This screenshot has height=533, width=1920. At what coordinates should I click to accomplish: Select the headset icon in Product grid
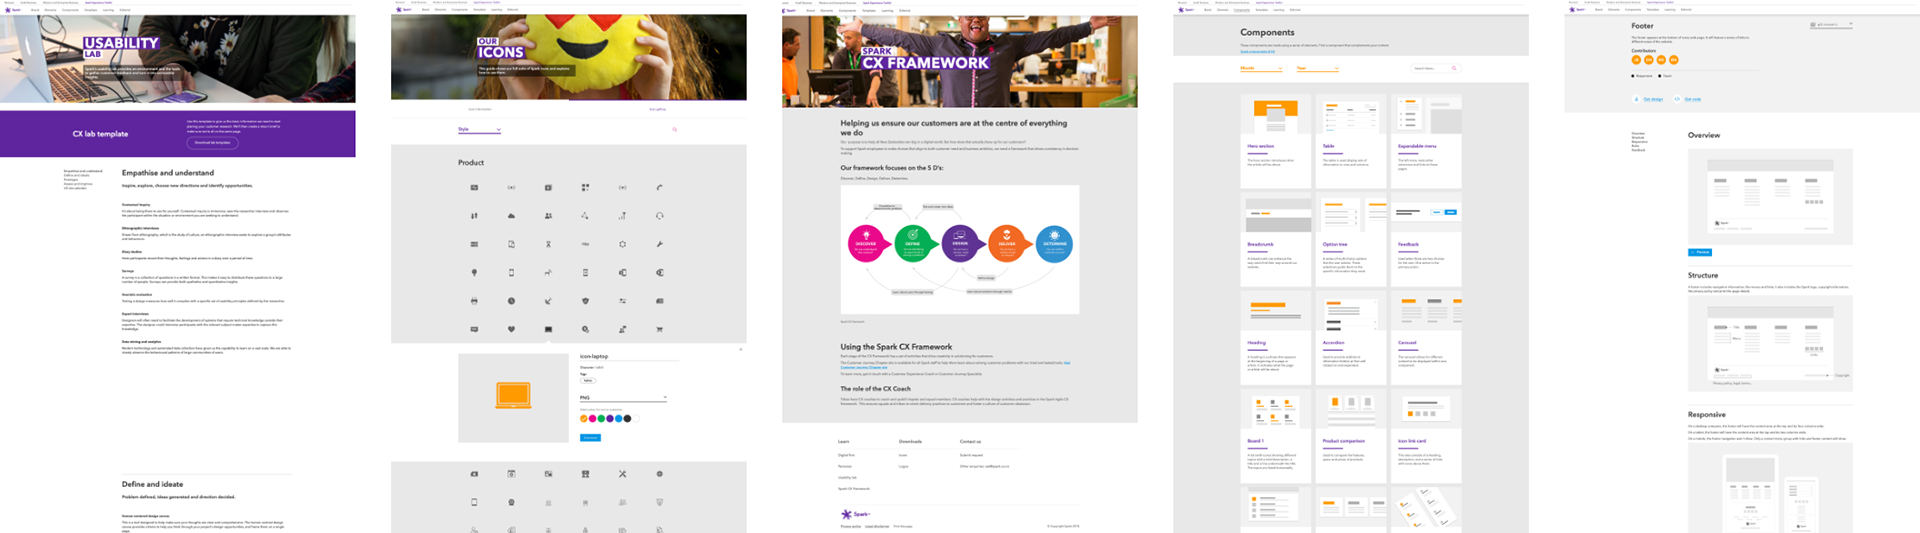(x=659, y=216)
